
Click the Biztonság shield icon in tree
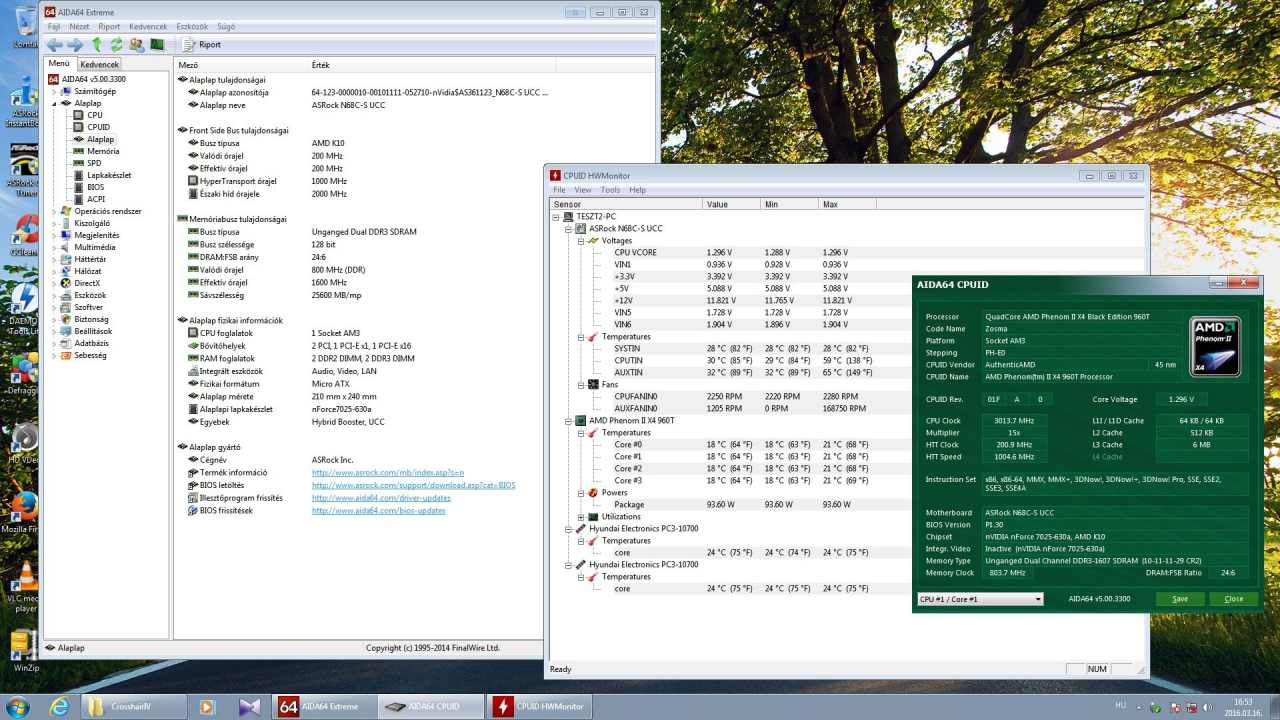(x=66, y=319)
